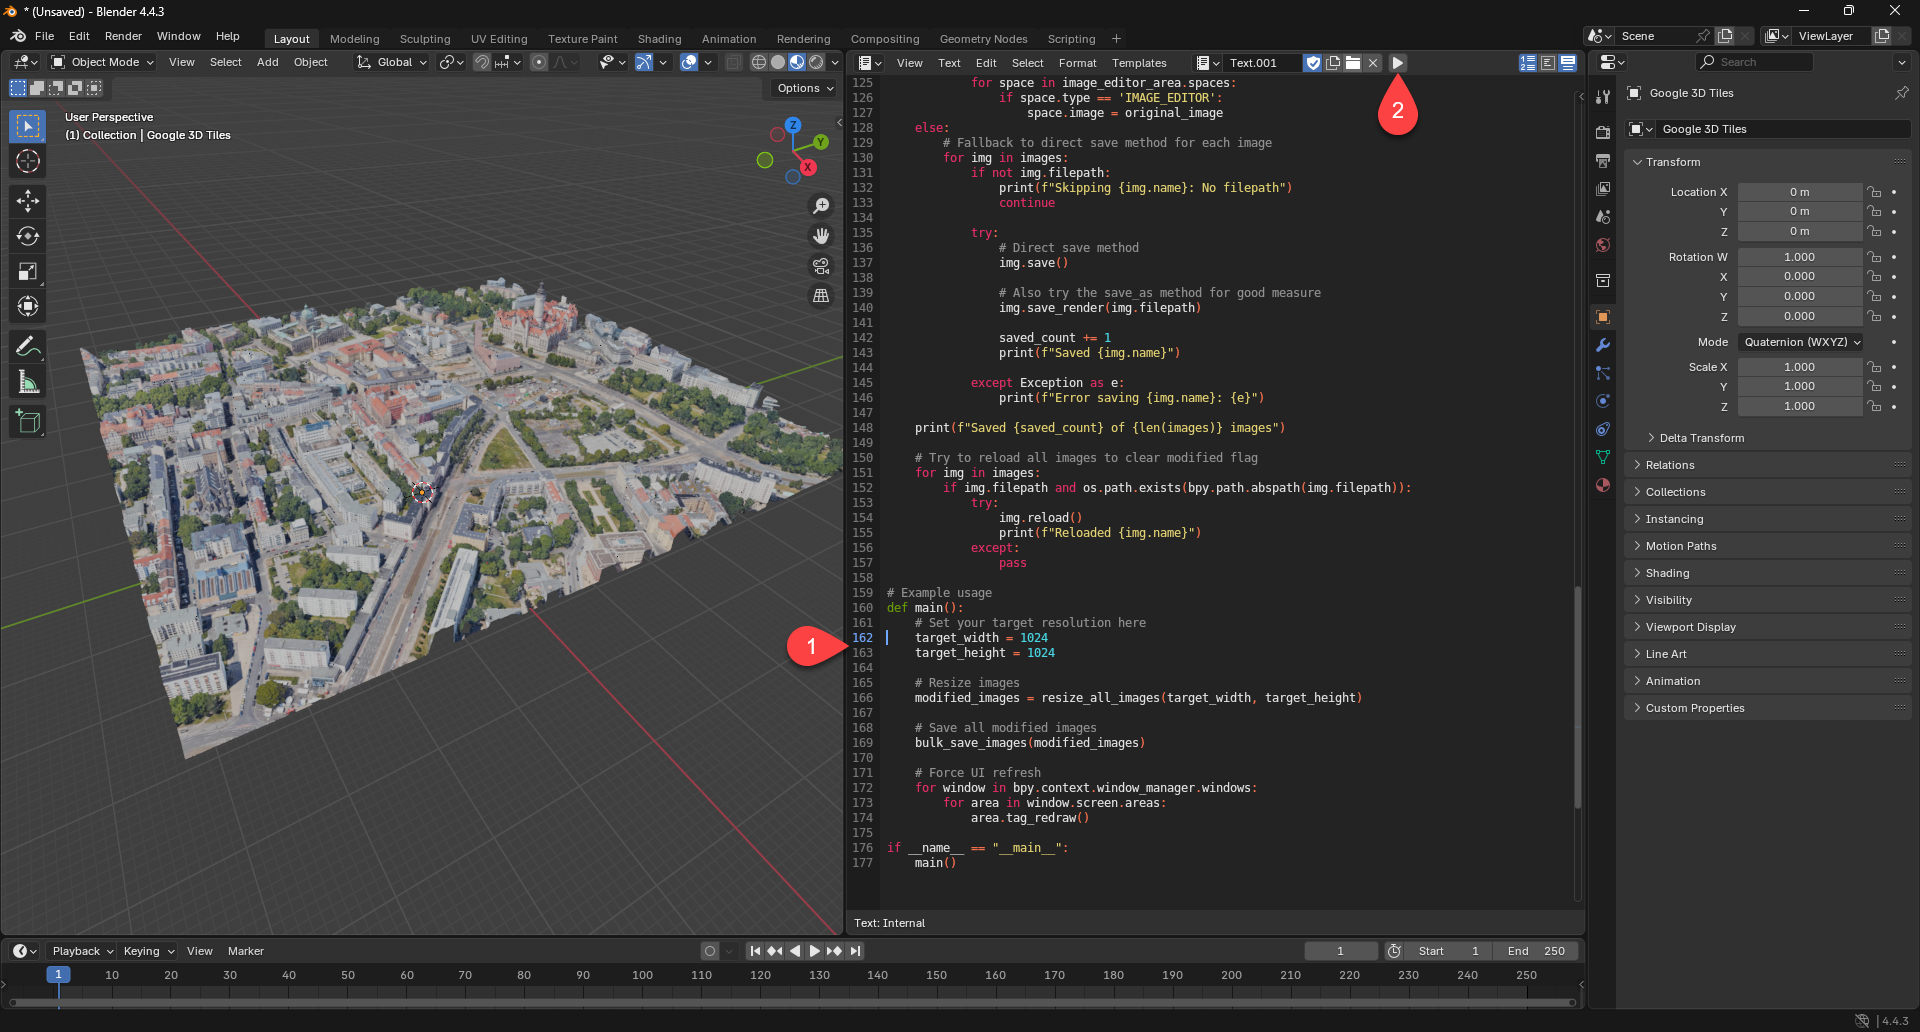Open the Modifiers properties wrench tab

point(1603,345)
